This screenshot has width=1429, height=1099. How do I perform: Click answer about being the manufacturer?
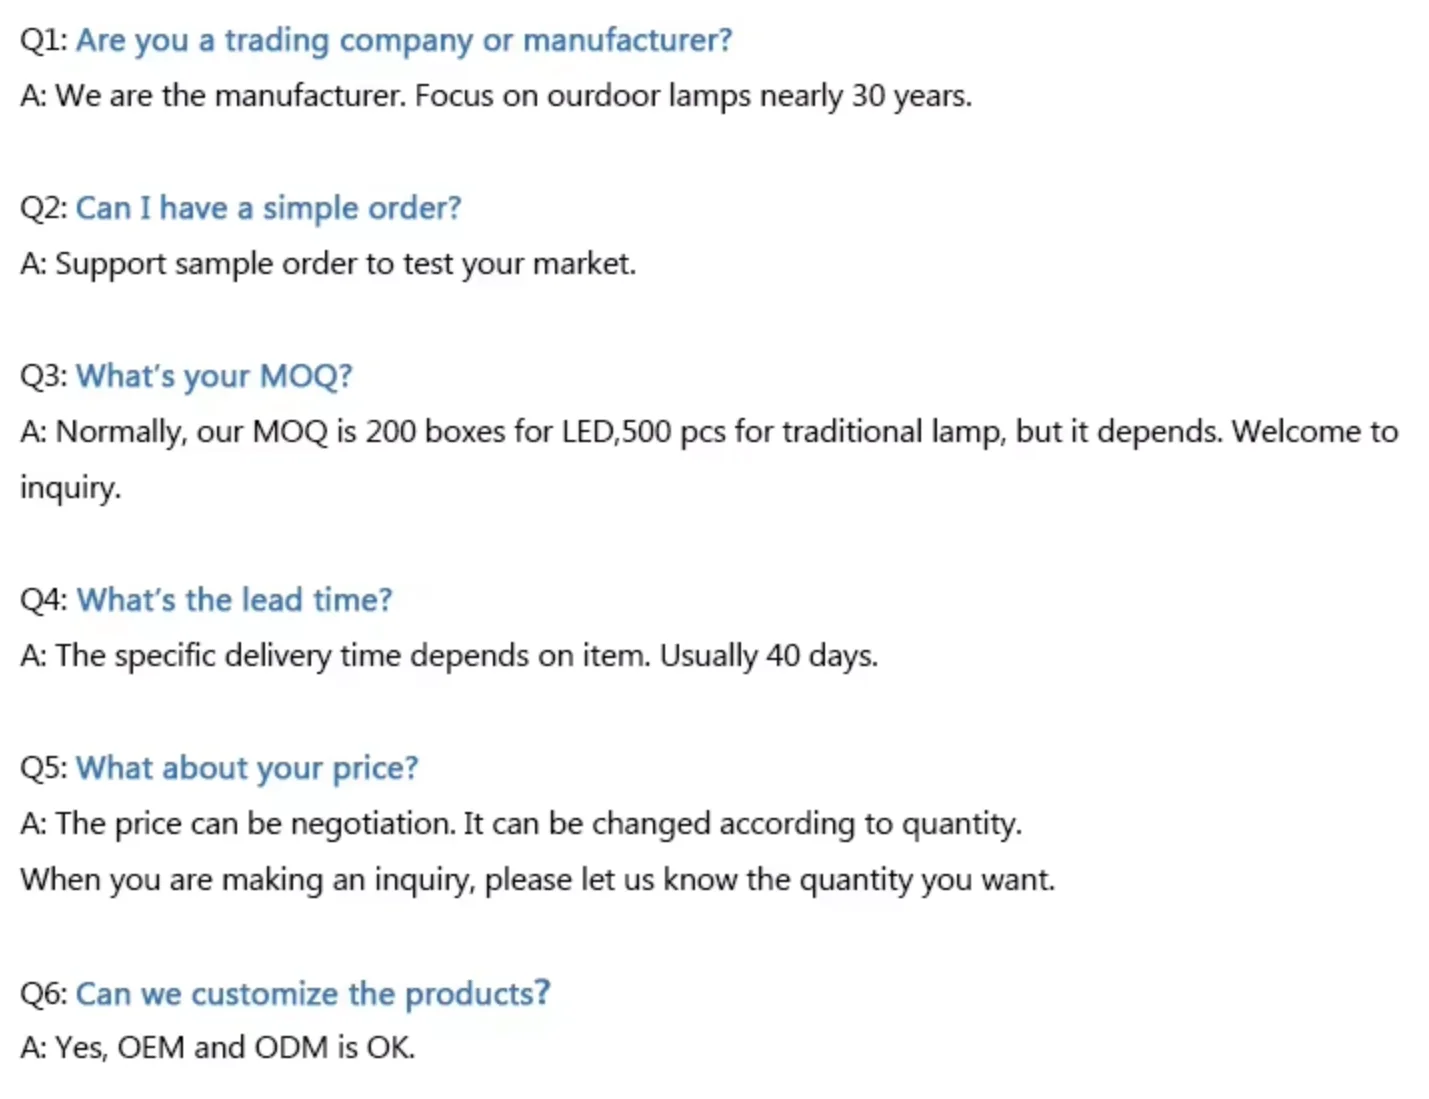(x=496, y=96)
